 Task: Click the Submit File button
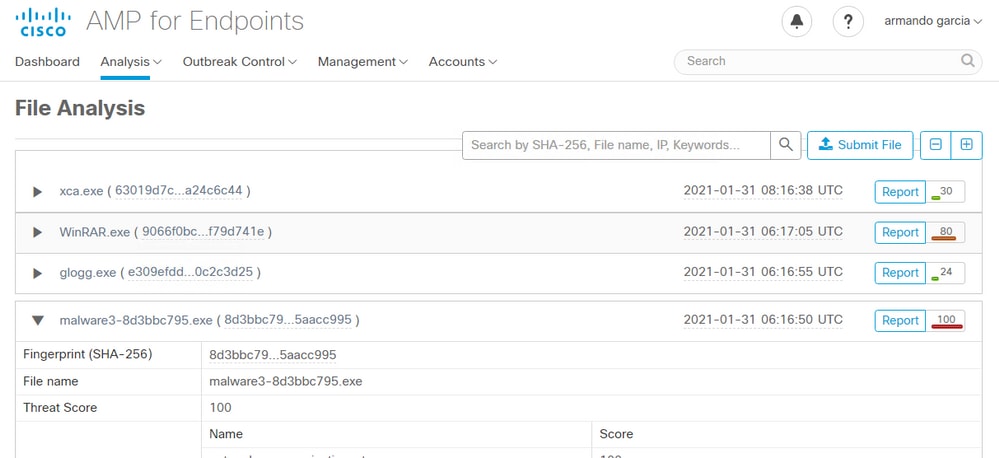[860, 145]
